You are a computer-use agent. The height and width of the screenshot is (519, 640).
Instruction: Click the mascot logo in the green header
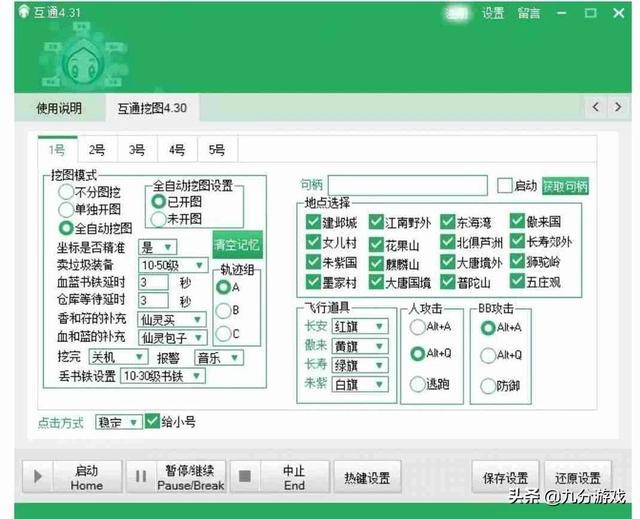(84, 57)
